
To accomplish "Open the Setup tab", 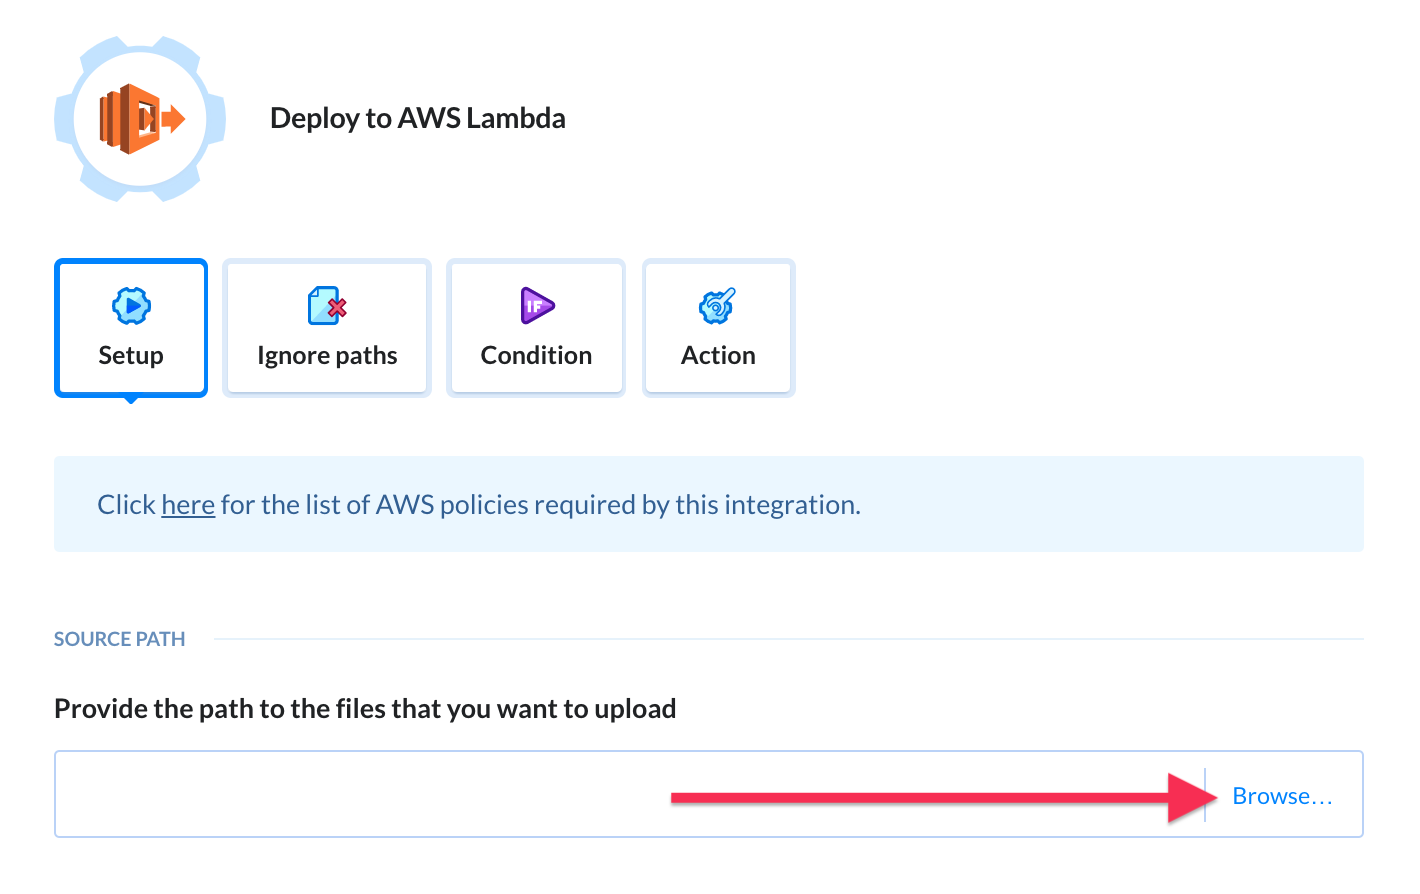I will coord(131,328).
